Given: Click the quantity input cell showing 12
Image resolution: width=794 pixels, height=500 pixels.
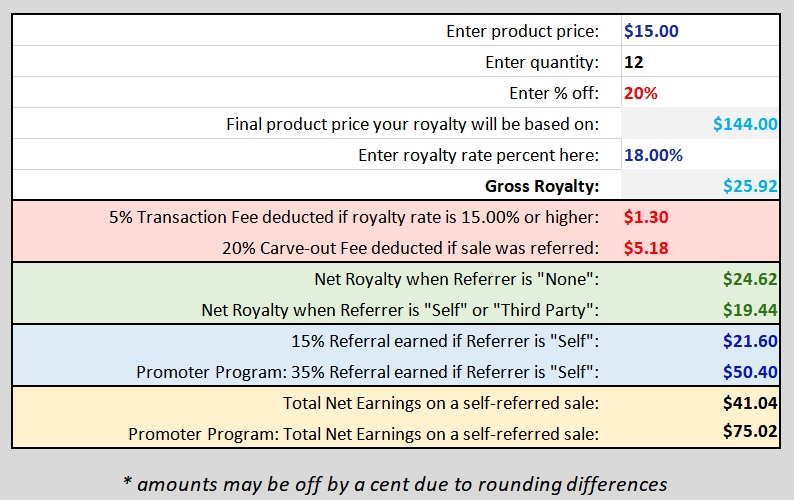Looking at the screenshot, I should (x=700, y=62).
